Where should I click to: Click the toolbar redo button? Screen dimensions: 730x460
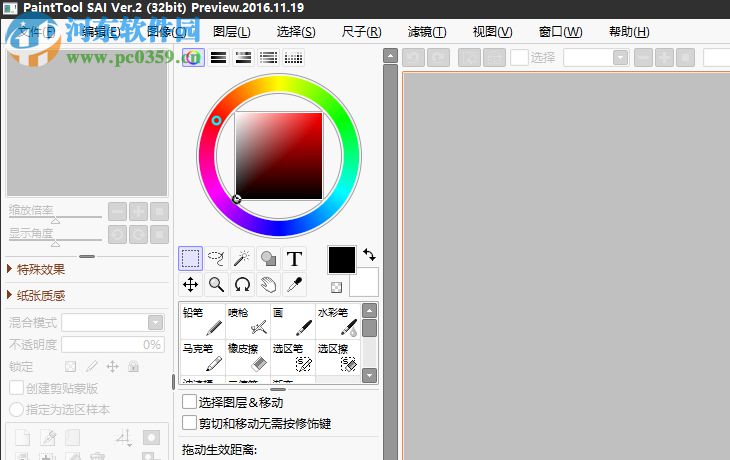(x=439, y=58)
